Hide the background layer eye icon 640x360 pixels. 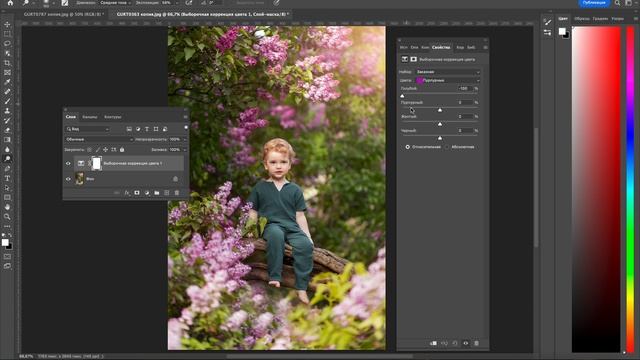point(68,179)
